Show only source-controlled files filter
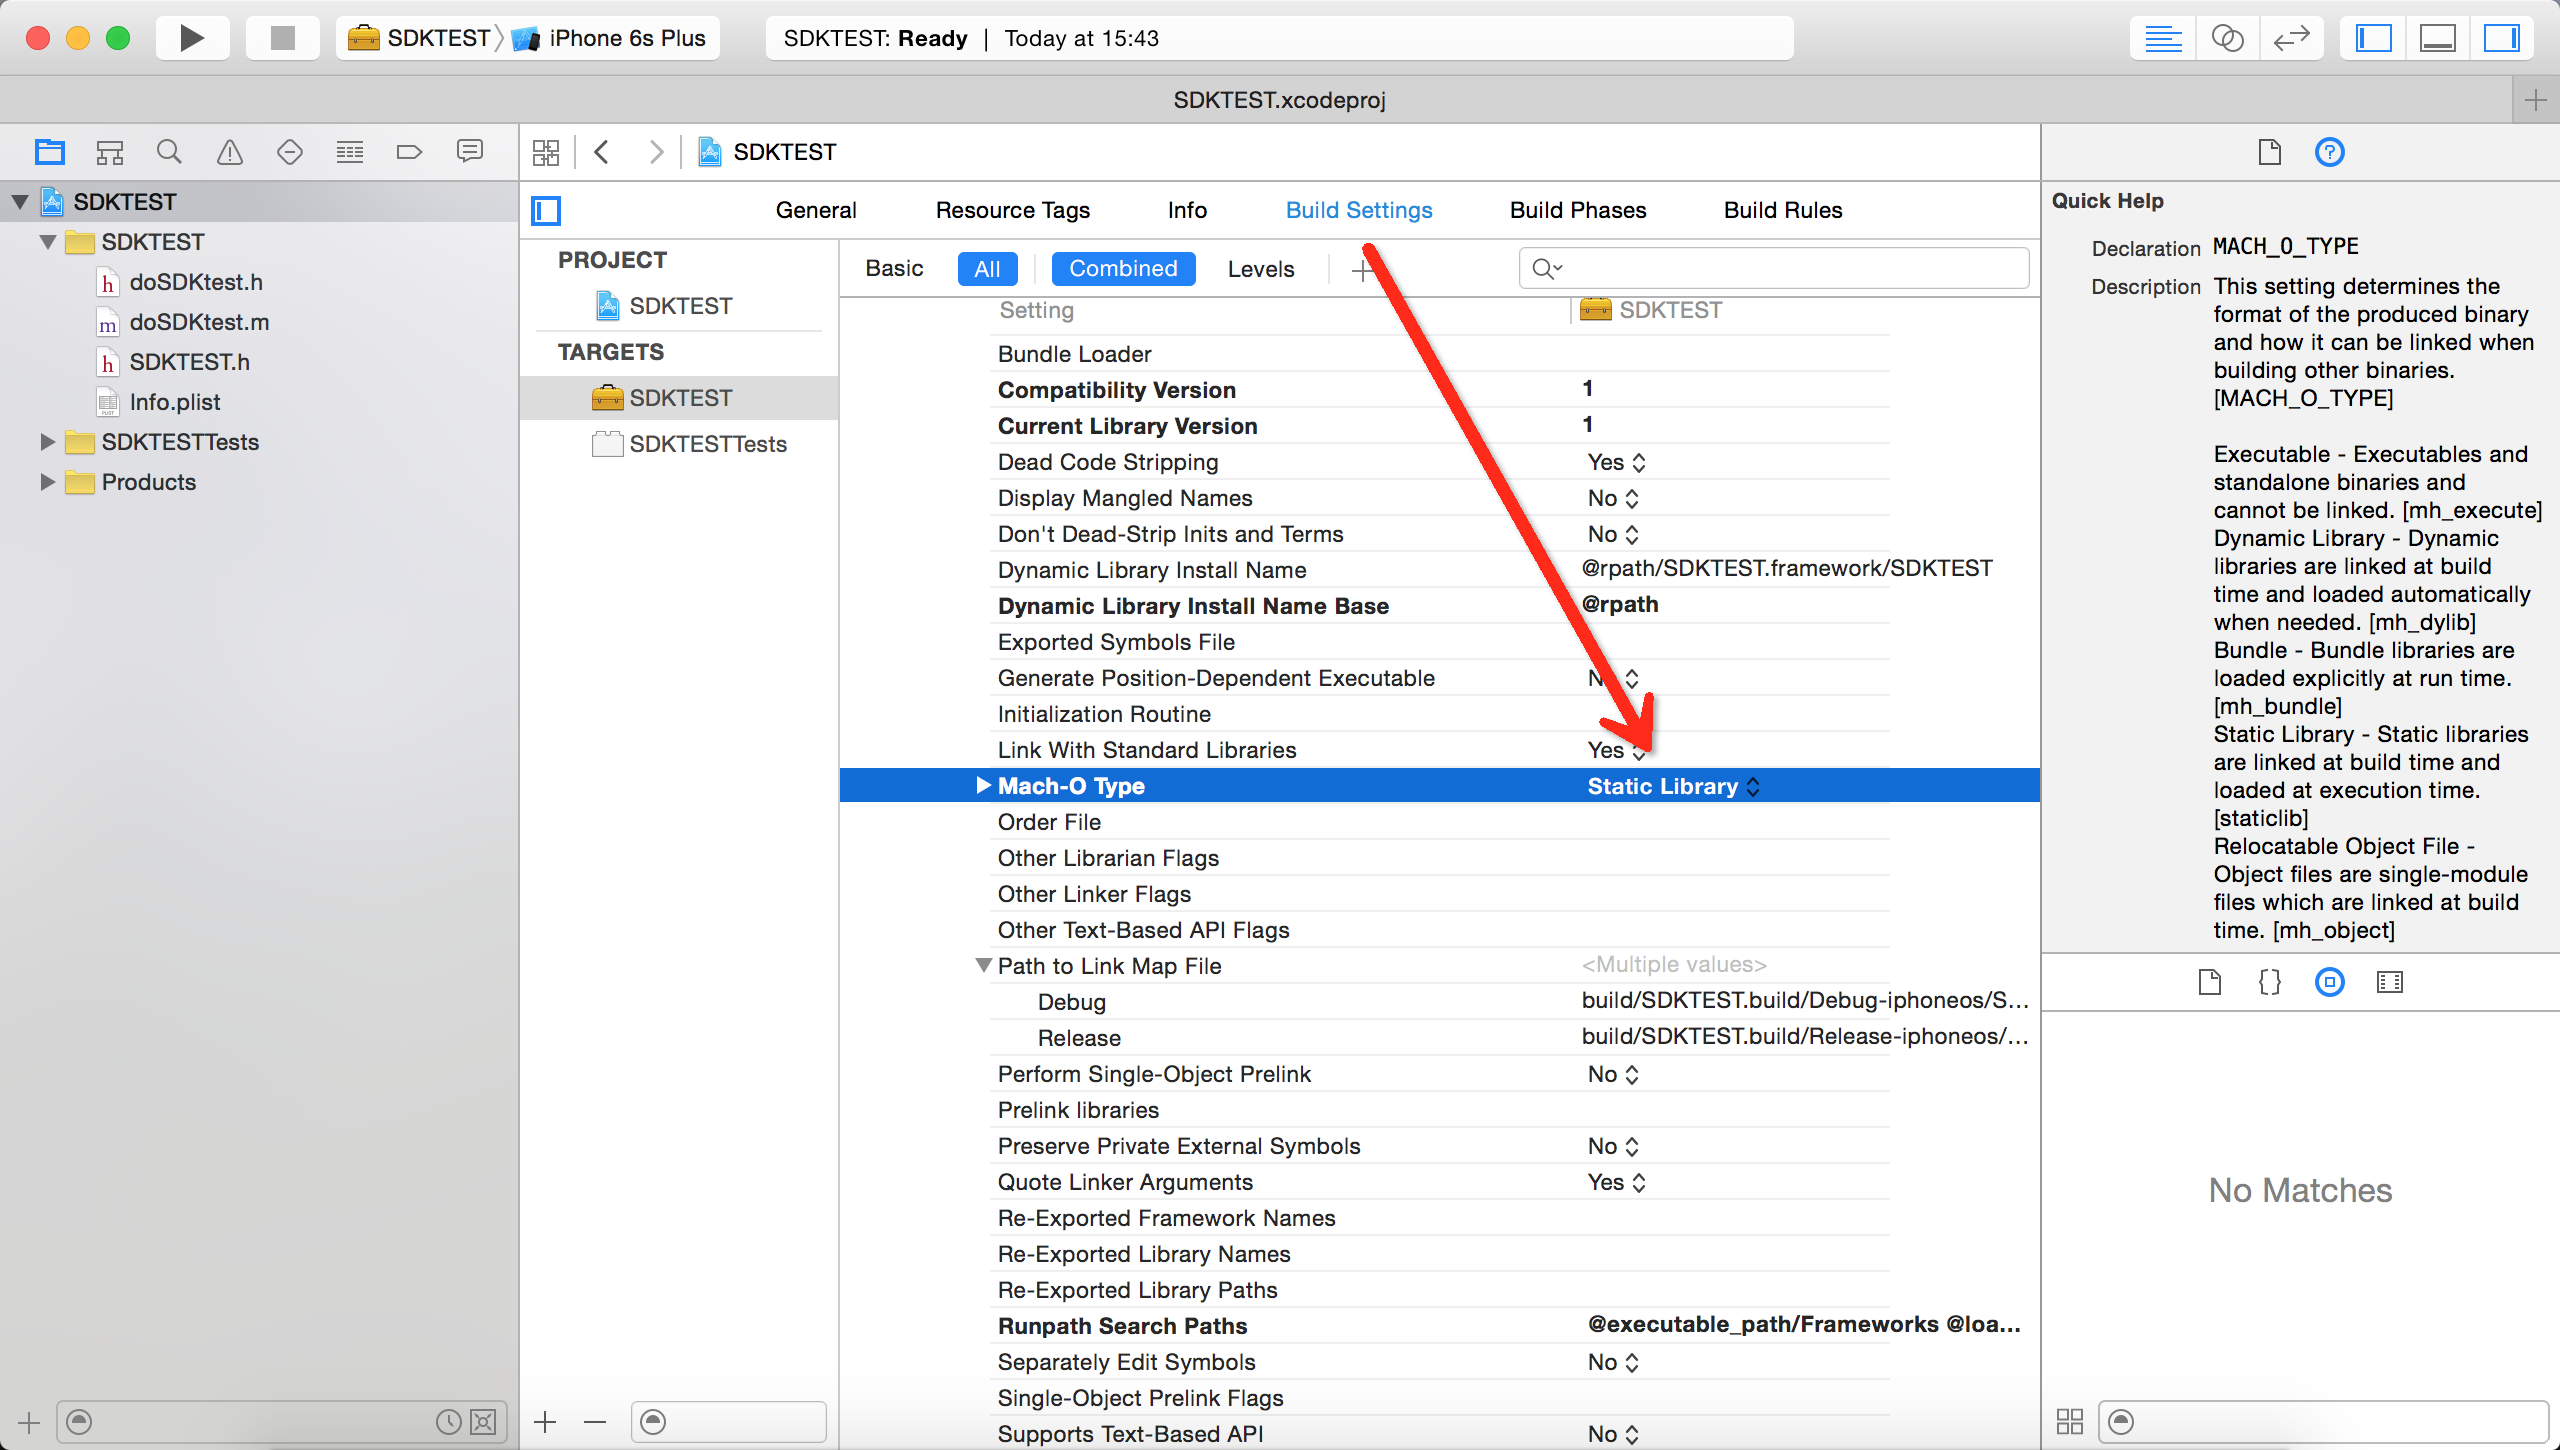Screen dimensions: 2560x1450 tap(483, 1421)
